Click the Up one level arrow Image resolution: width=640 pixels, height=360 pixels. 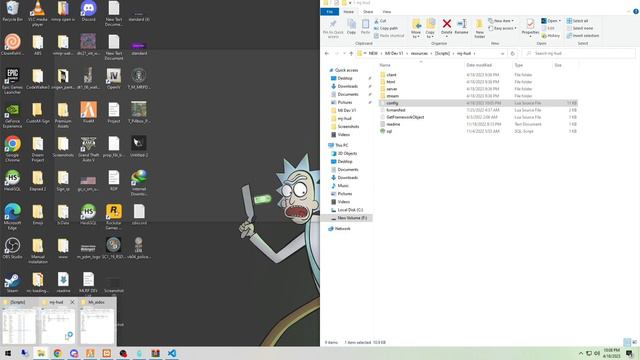point(351,53)
